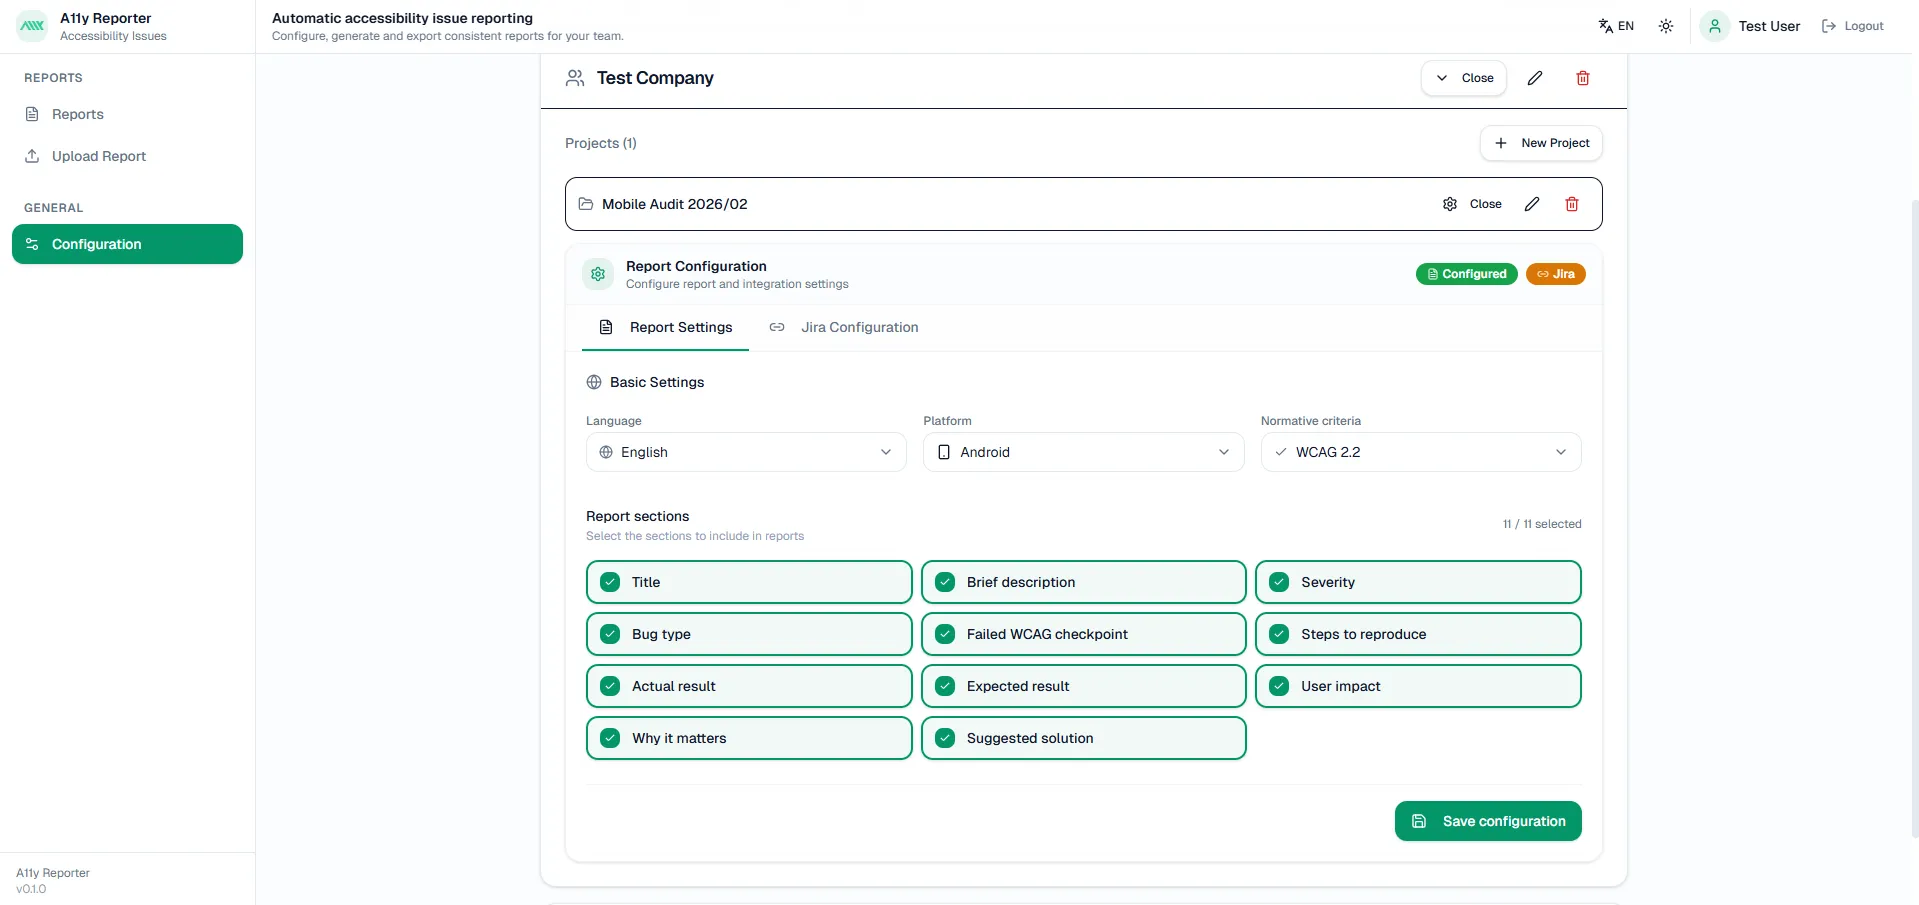Expand the Platform dropdown set to Android
This screenshot has height=905, width=1919.
(1083, 452)
